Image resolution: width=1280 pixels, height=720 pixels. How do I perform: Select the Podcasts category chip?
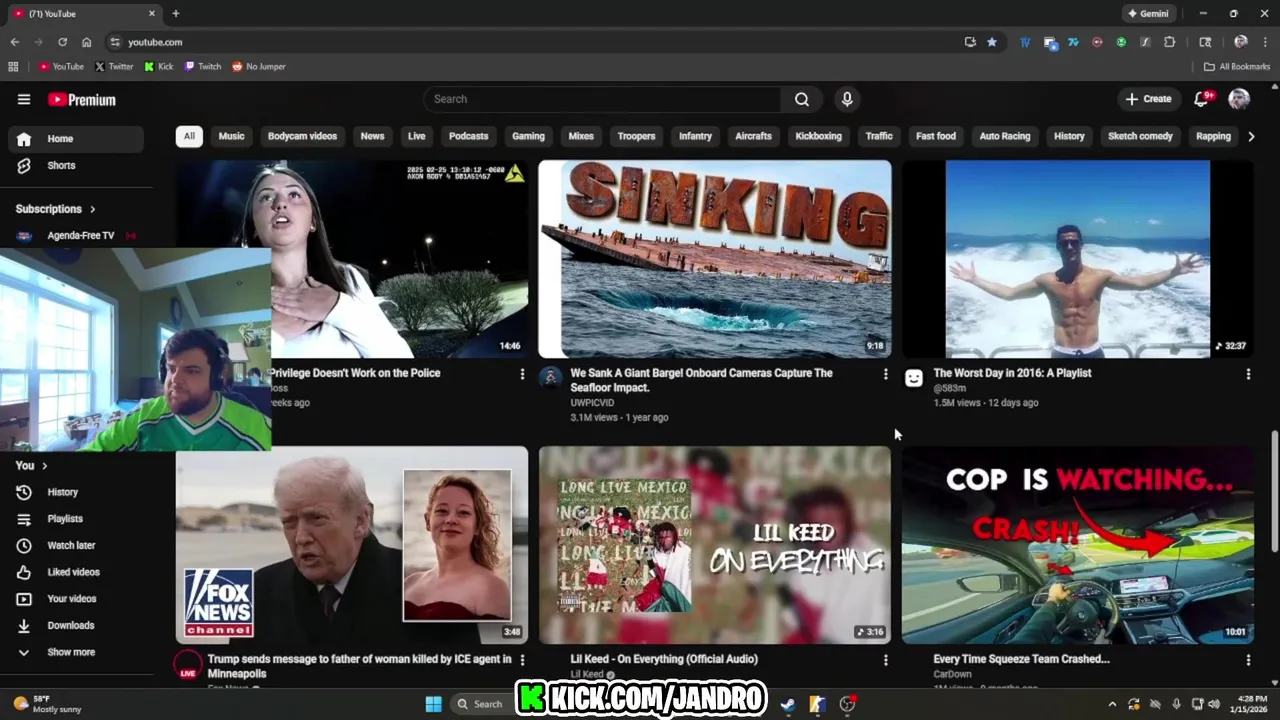click(x=468, y=136)
